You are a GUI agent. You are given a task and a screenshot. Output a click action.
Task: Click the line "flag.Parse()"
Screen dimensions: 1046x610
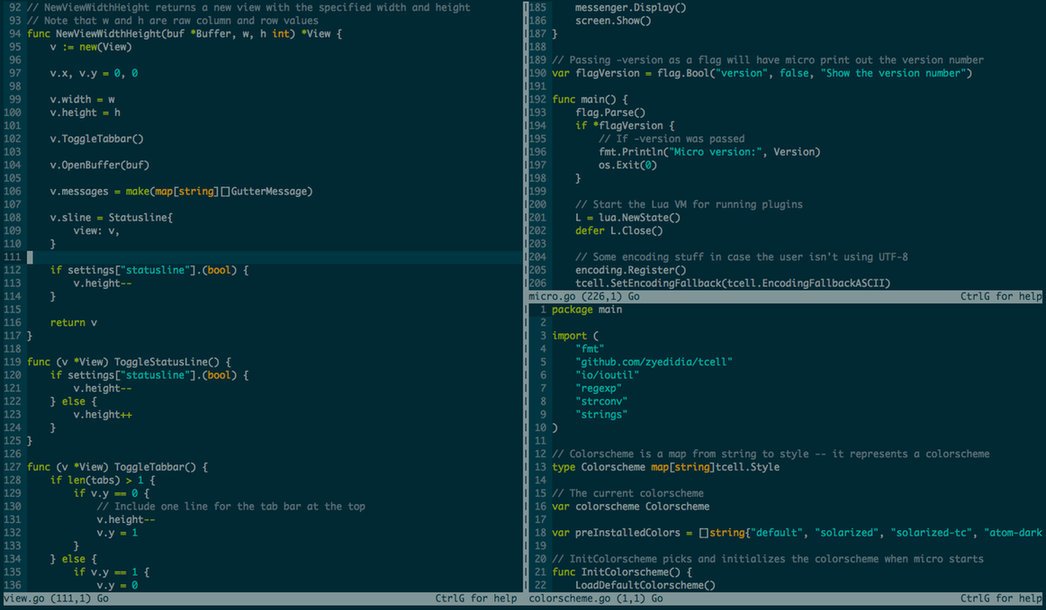coord(610,112)
